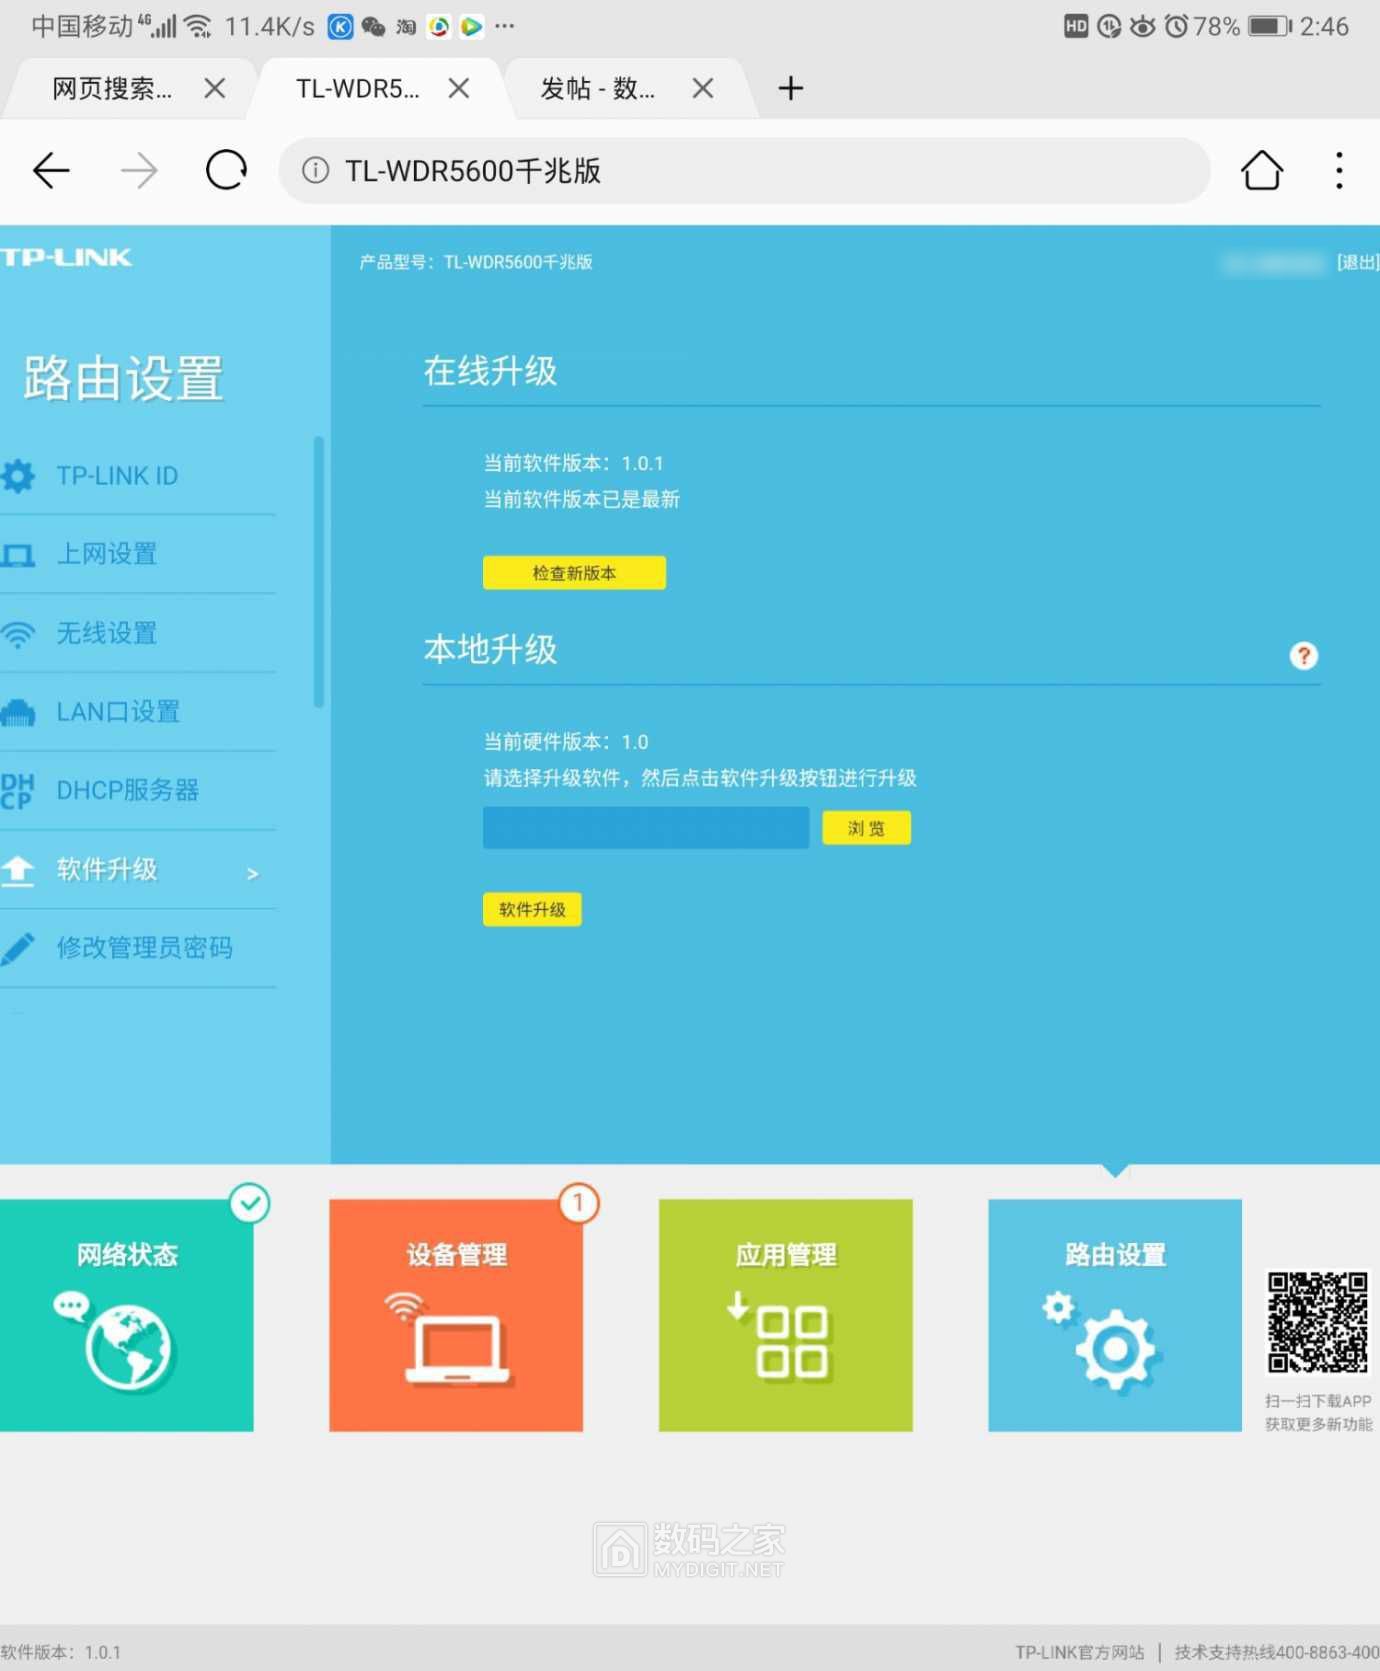This screenshot has height=1671, width=1380.
Task: Open a new tab with the plus icon
Action: (790, 89)
